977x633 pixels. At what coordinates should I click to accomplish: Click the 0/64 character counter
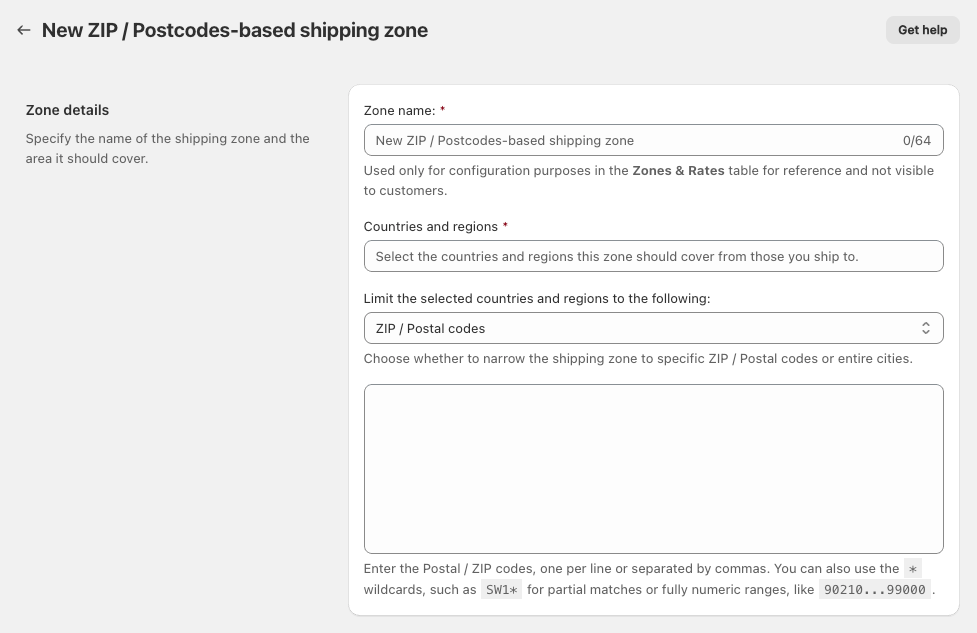pyautogui.click(x=916, y=140)
